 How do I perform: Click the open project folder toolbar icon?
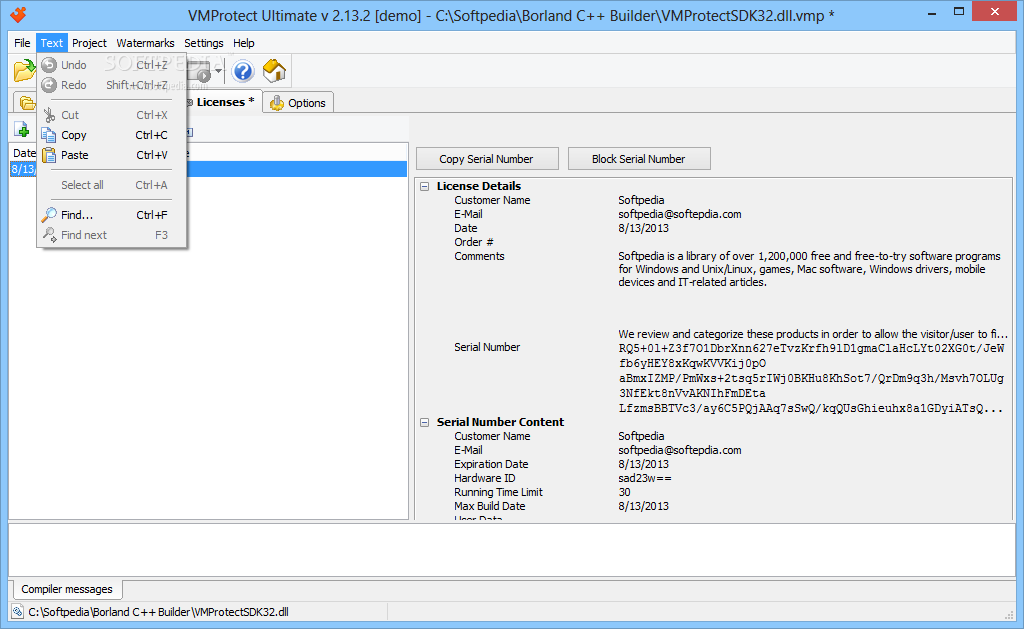tap(24, 71)
